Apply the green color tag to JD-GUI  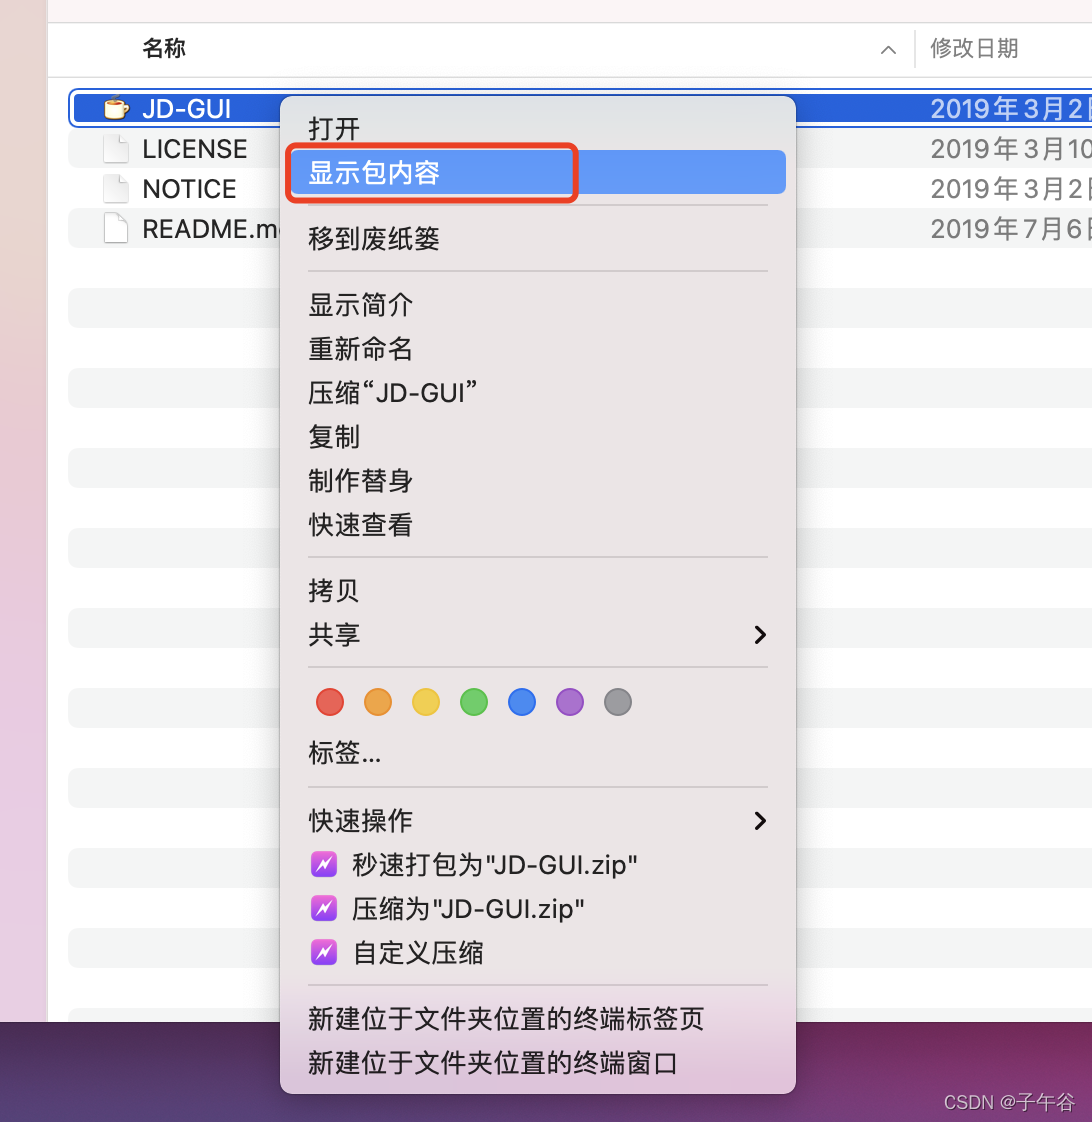[473, 702]
